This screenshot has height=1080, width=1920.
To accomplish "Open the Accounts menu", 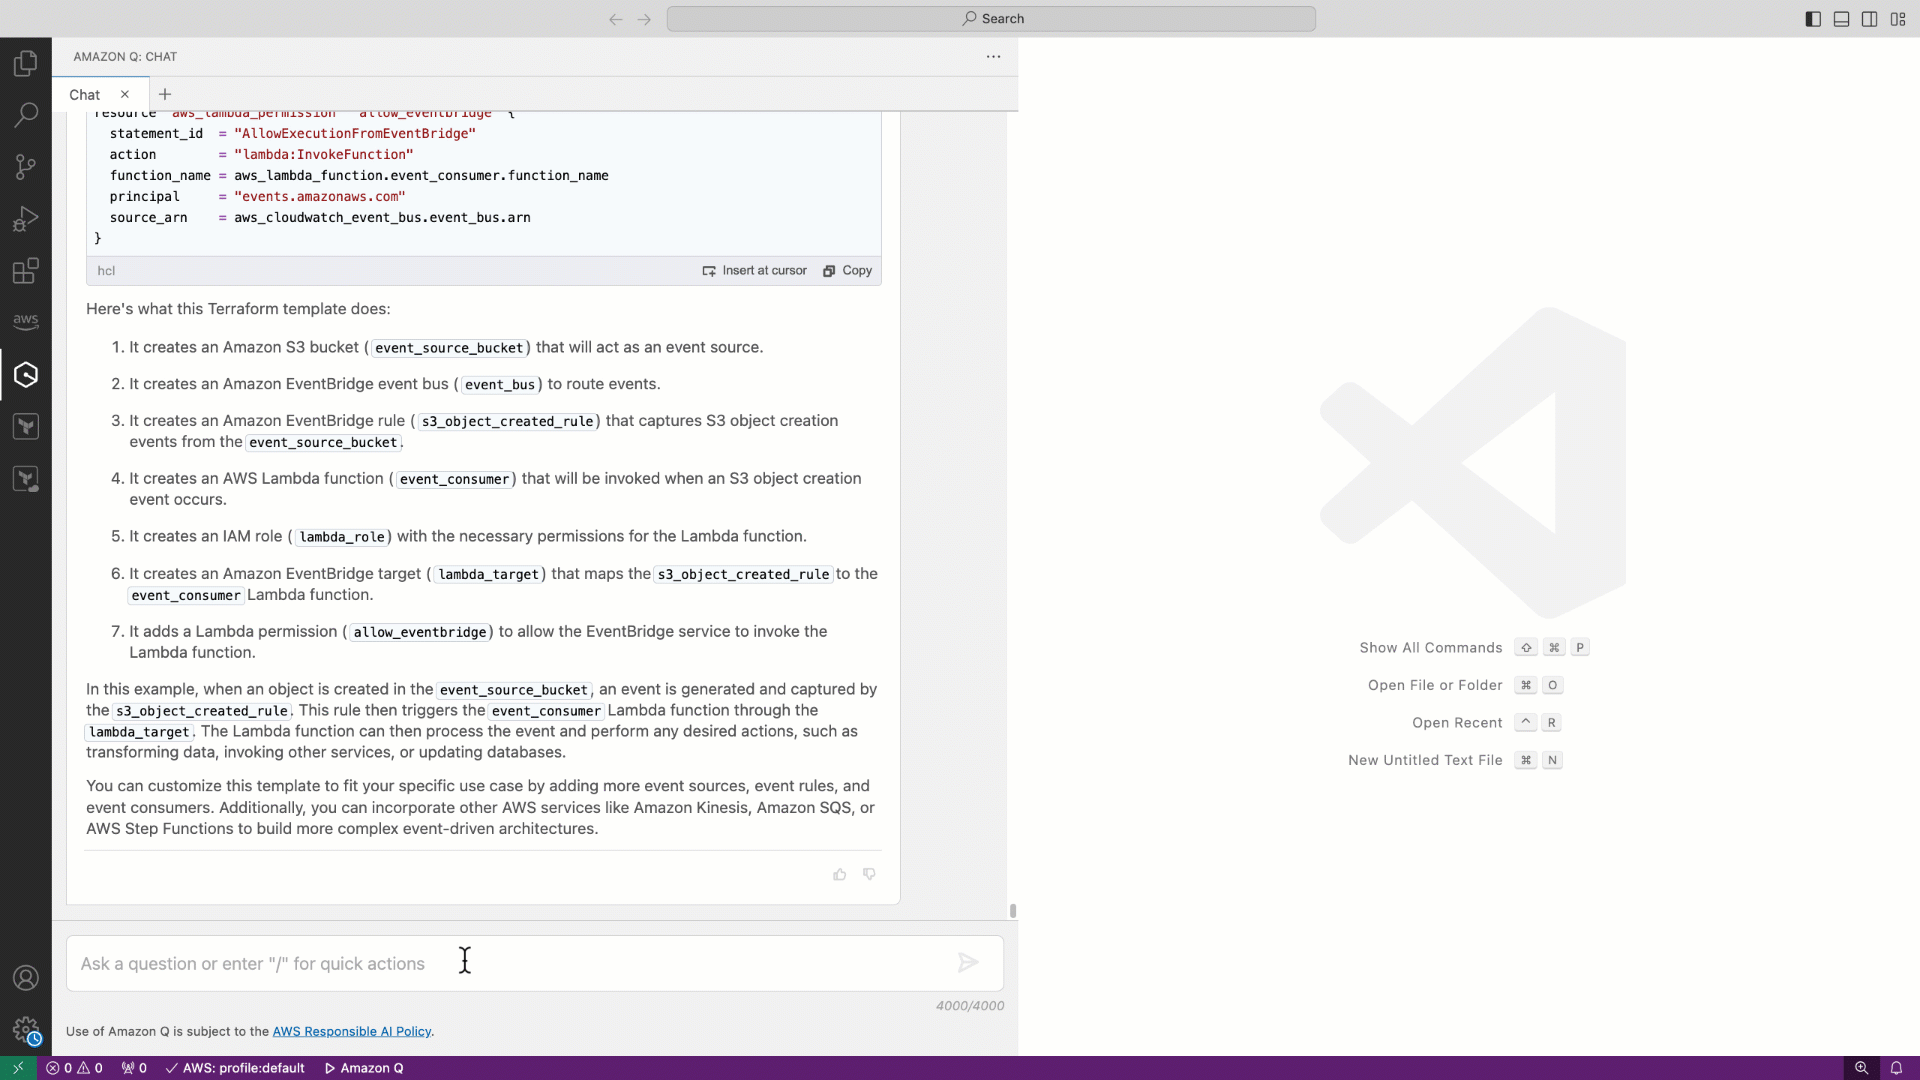I will click(26, 978).
